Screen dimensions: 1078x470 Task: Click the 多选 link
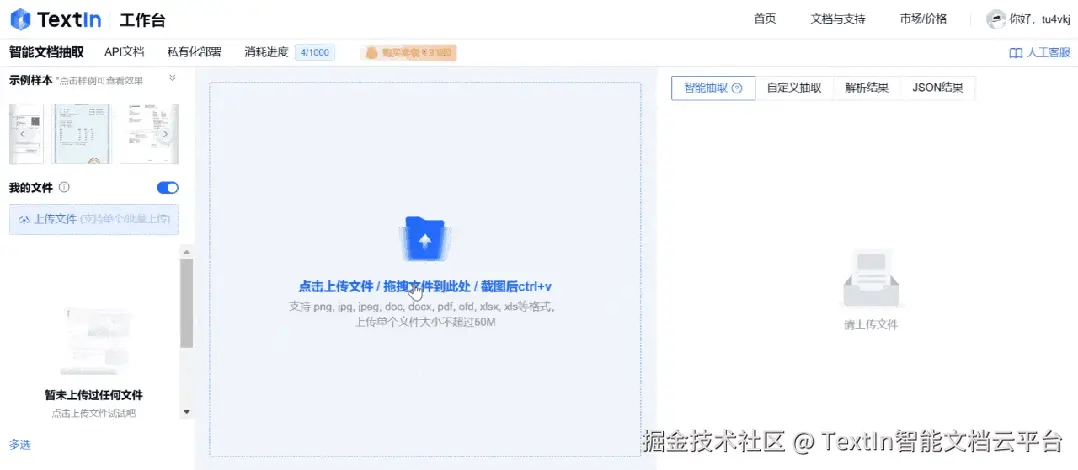(20, 445)
